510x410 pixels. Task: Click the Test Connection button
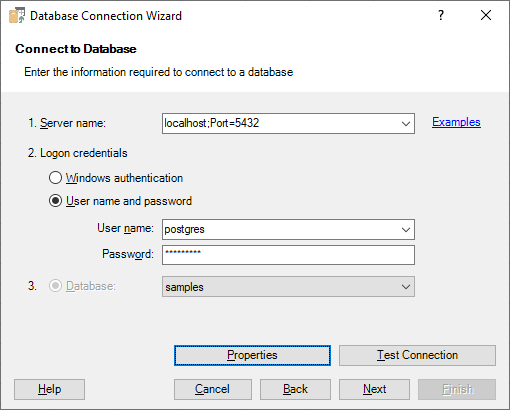coord(417,355)
